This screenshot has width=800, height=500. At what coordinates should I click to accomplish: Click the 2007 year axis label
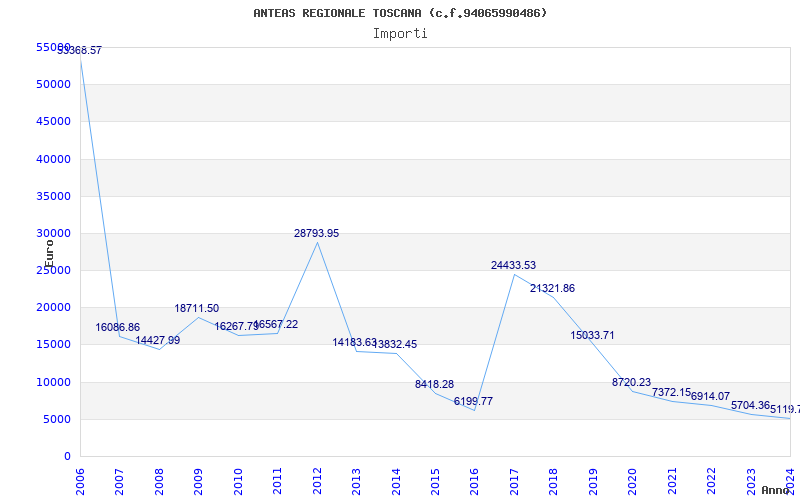pyautogui.click(x=119, y=482)
